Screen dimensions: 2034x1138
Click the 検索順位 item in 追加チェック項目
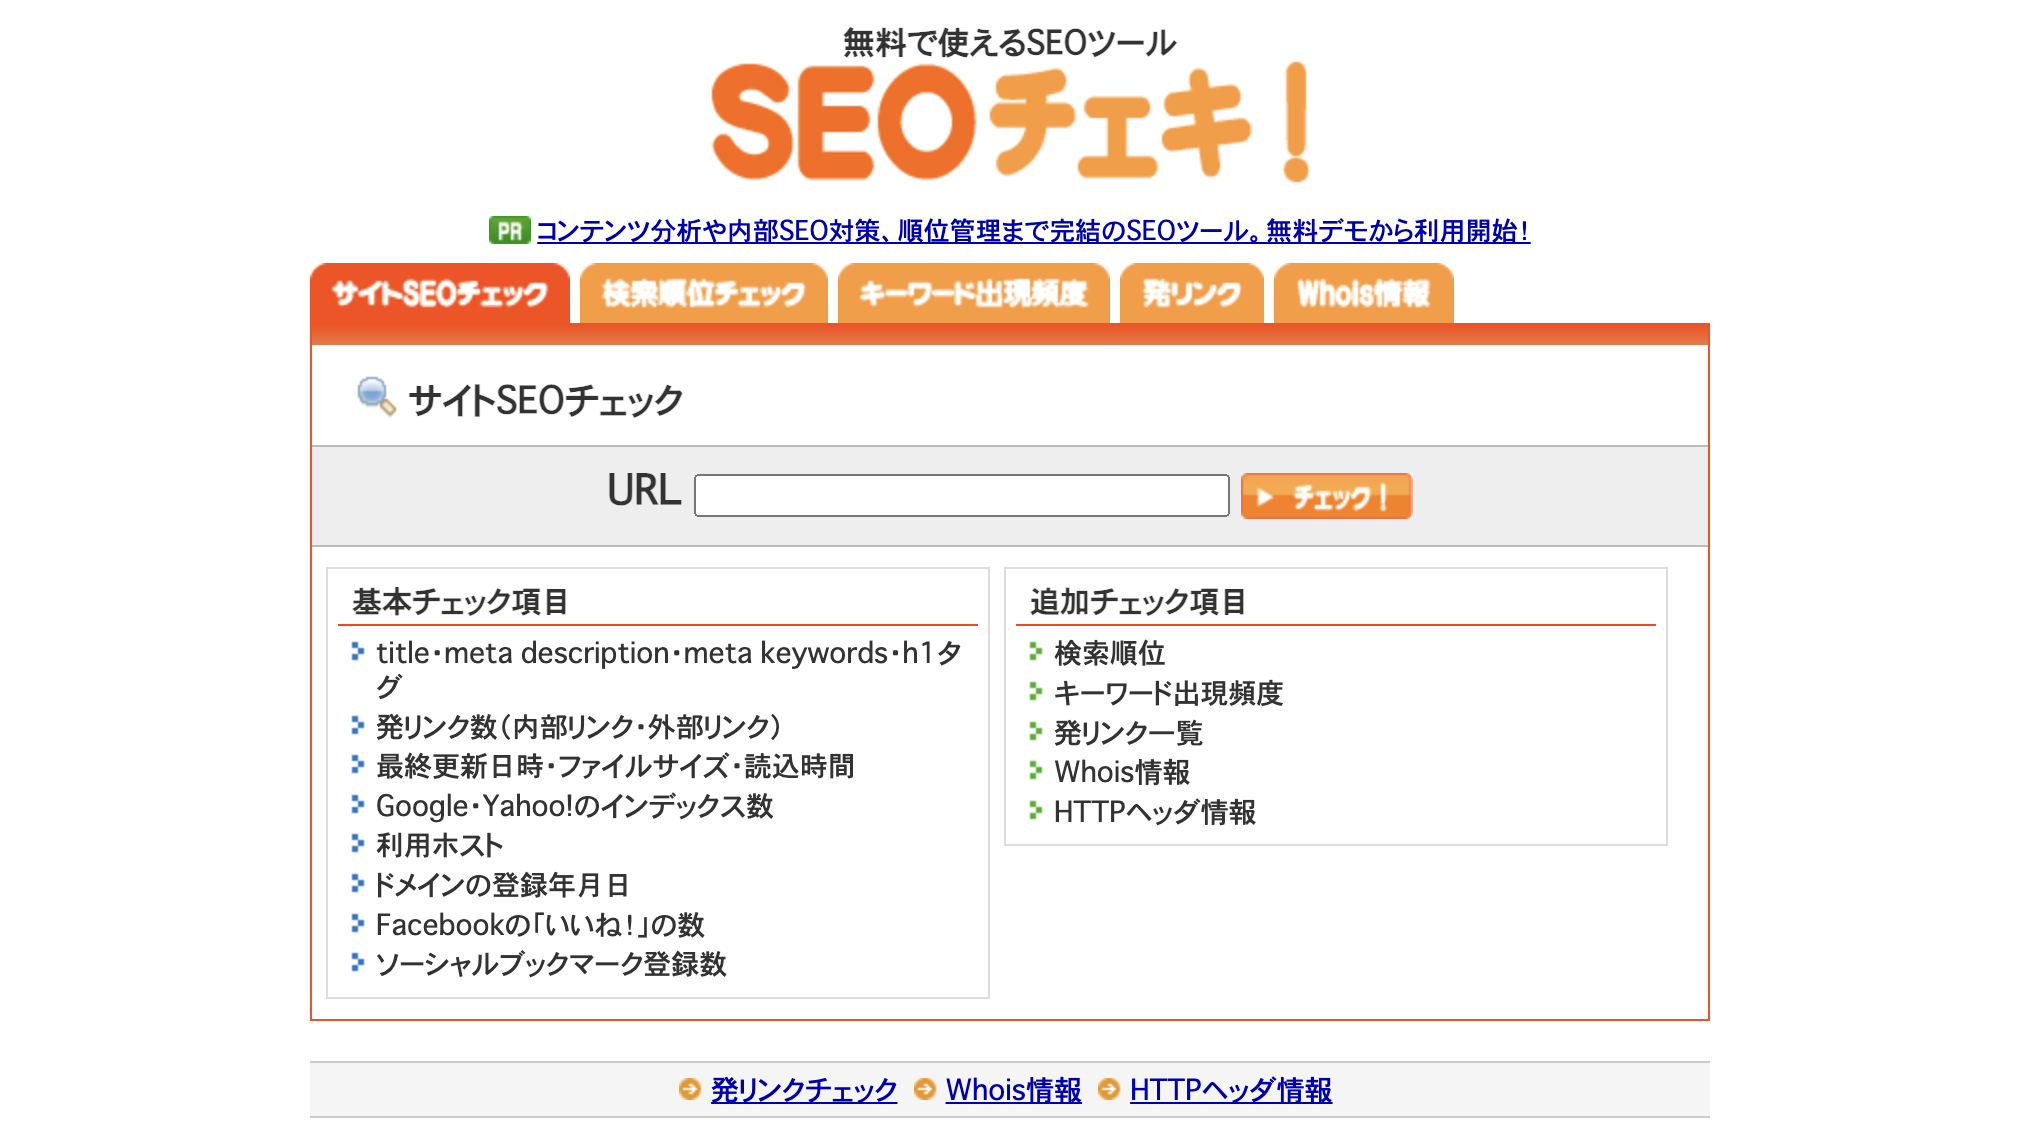1109,653
